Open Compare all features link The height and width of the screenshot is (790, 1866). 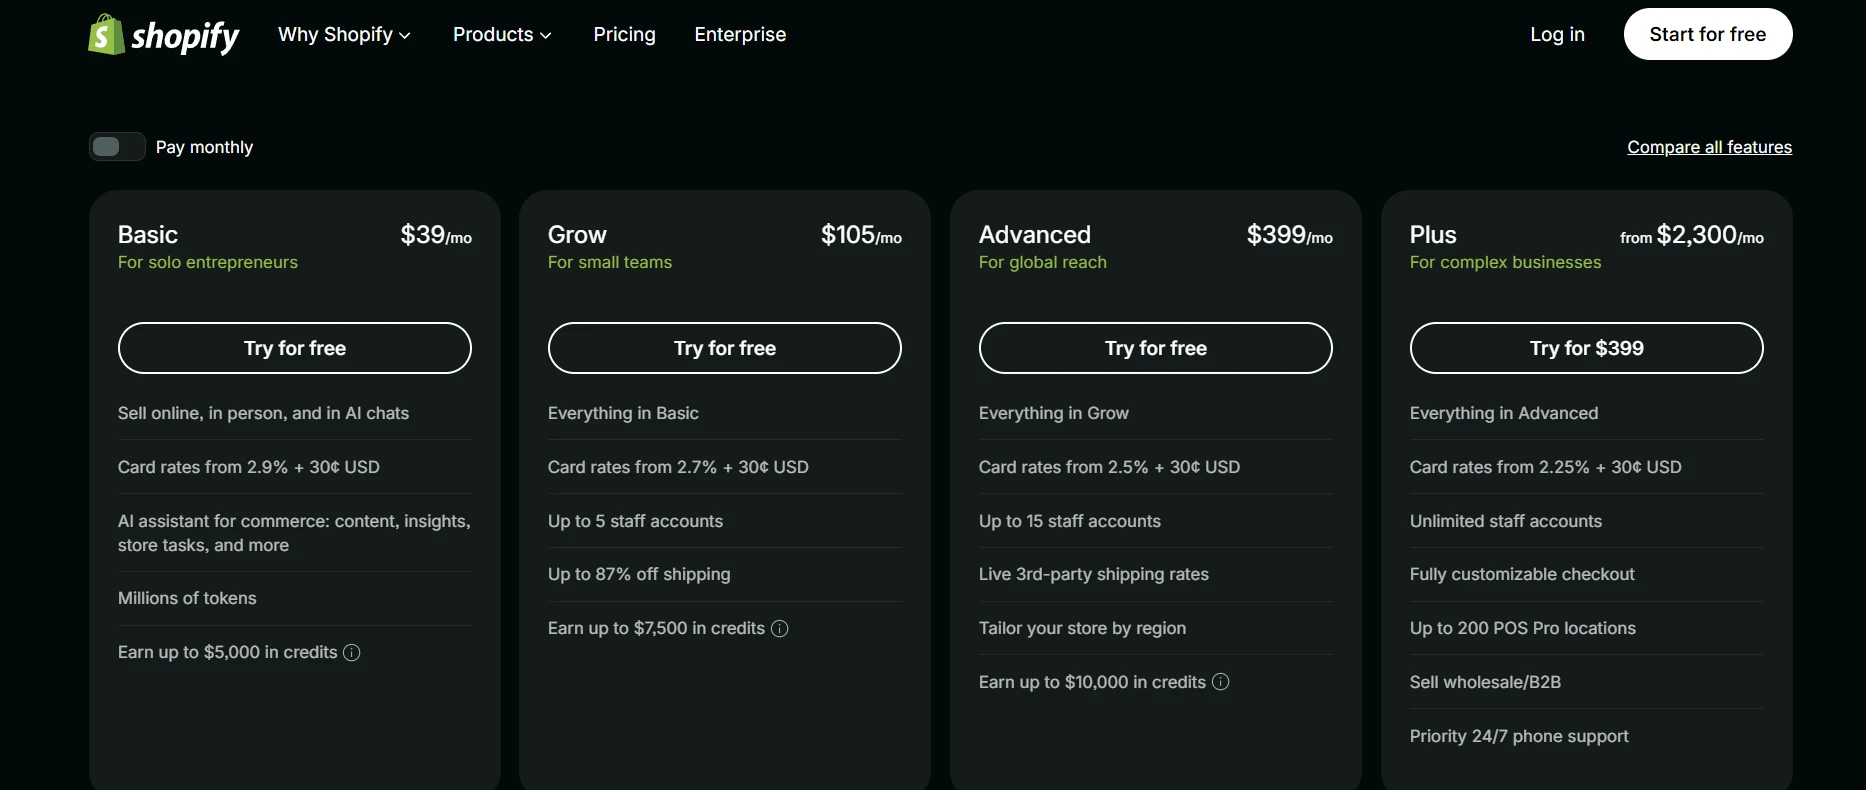coord(1709,147)
